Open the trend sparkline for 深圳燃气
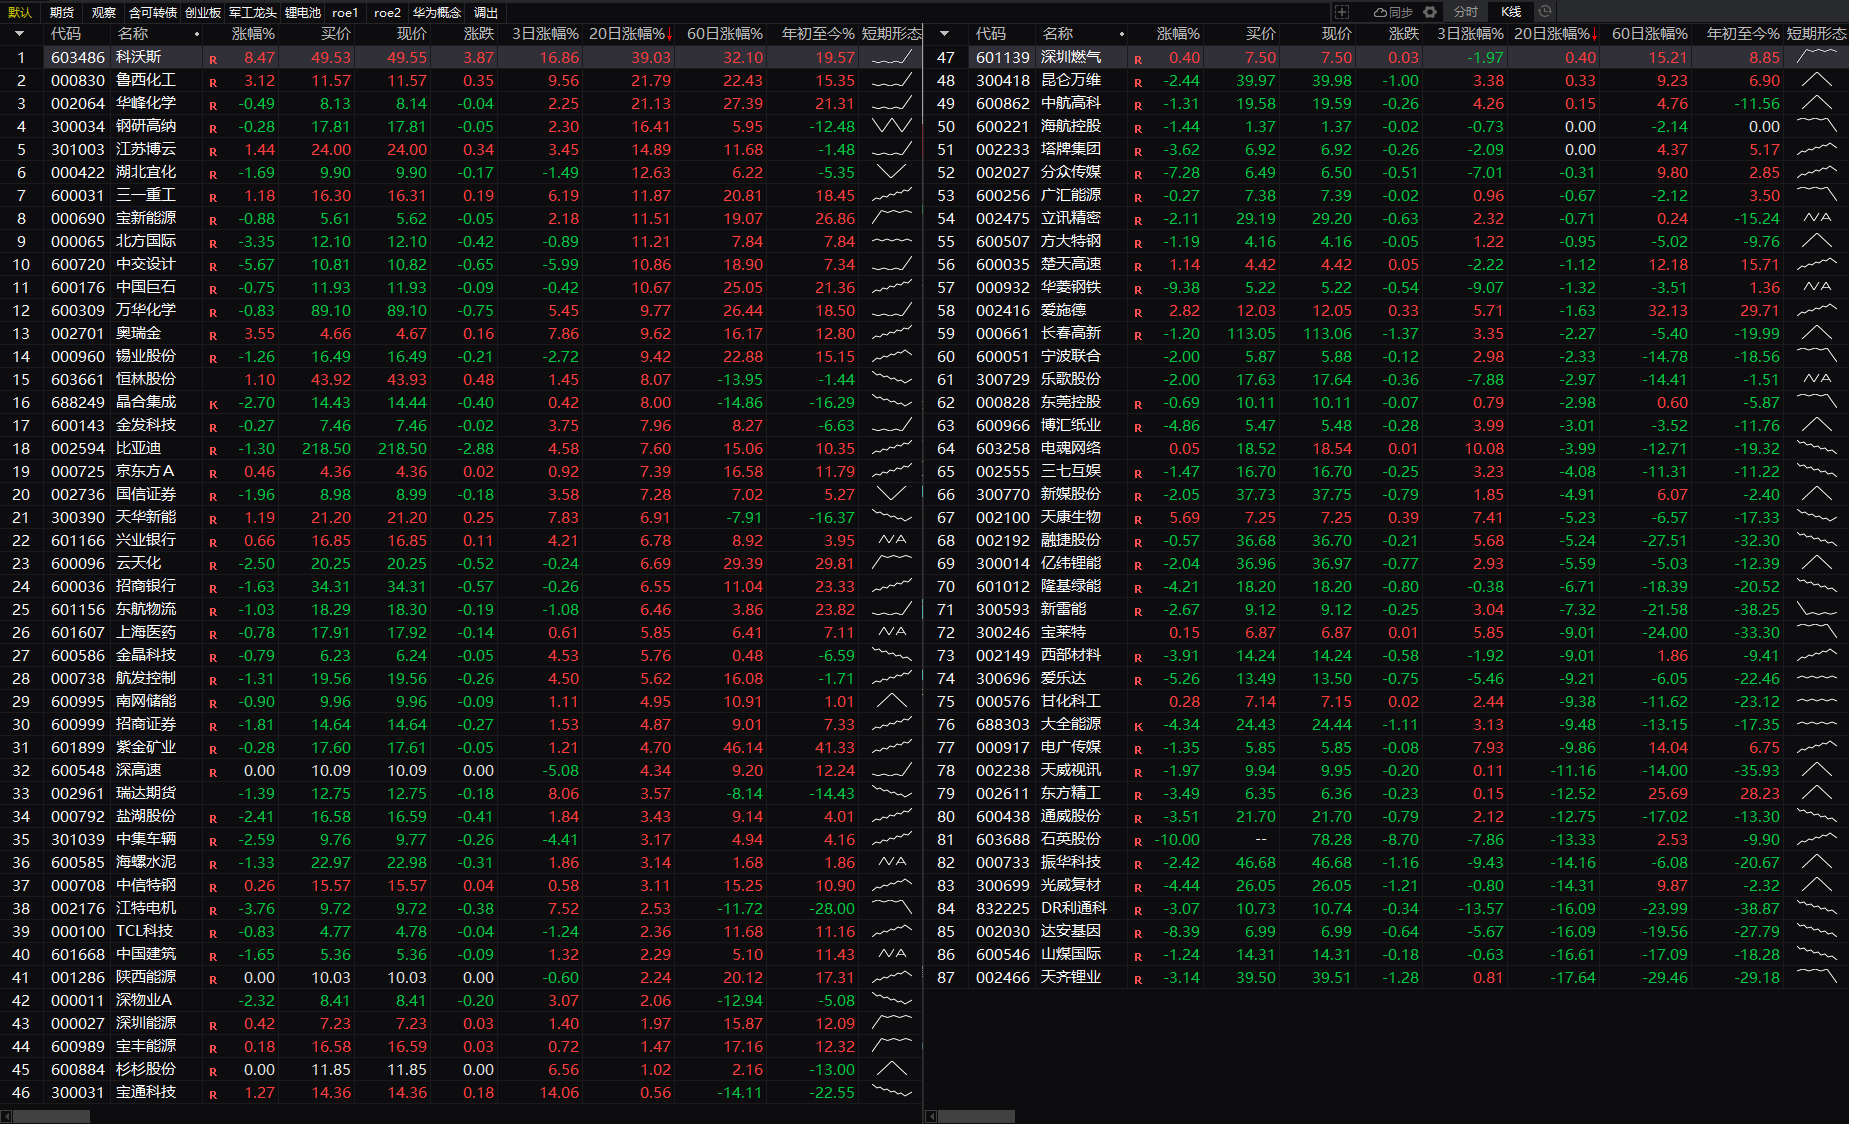 point(1816,57)
